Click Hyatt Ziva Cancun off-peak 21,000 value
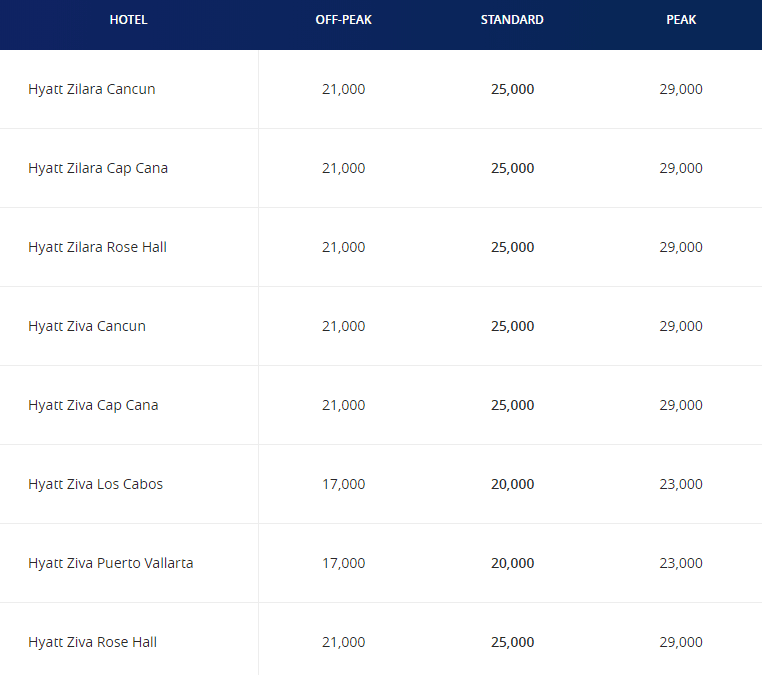The image size is (762, 675). [343, 326]
